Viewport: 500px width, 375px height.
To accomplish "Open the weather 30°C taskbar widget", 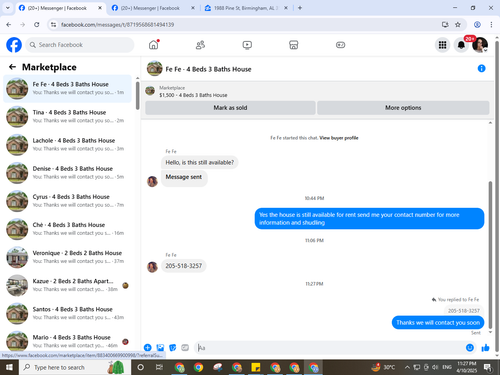I will click(x=383, y=367).
